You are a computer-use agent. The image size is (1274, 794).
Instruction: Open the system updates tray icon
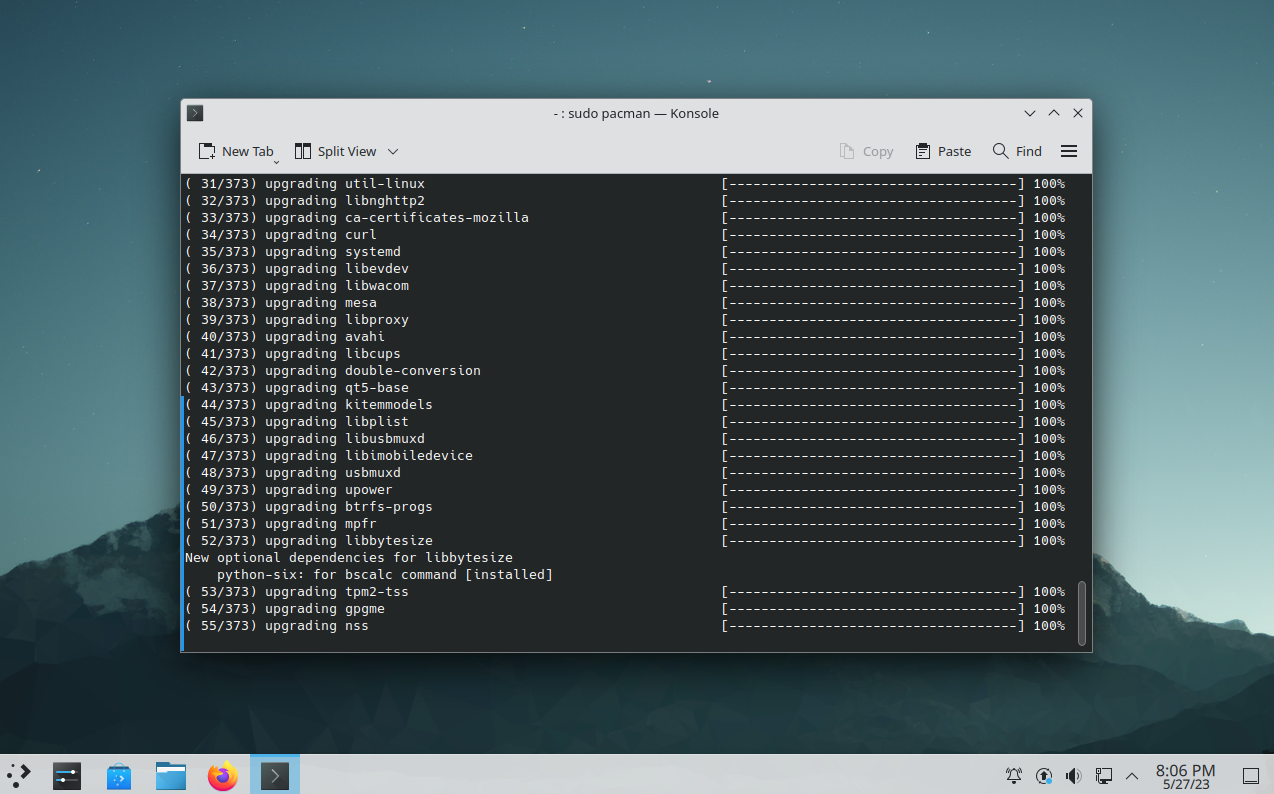click(1044, 775)
